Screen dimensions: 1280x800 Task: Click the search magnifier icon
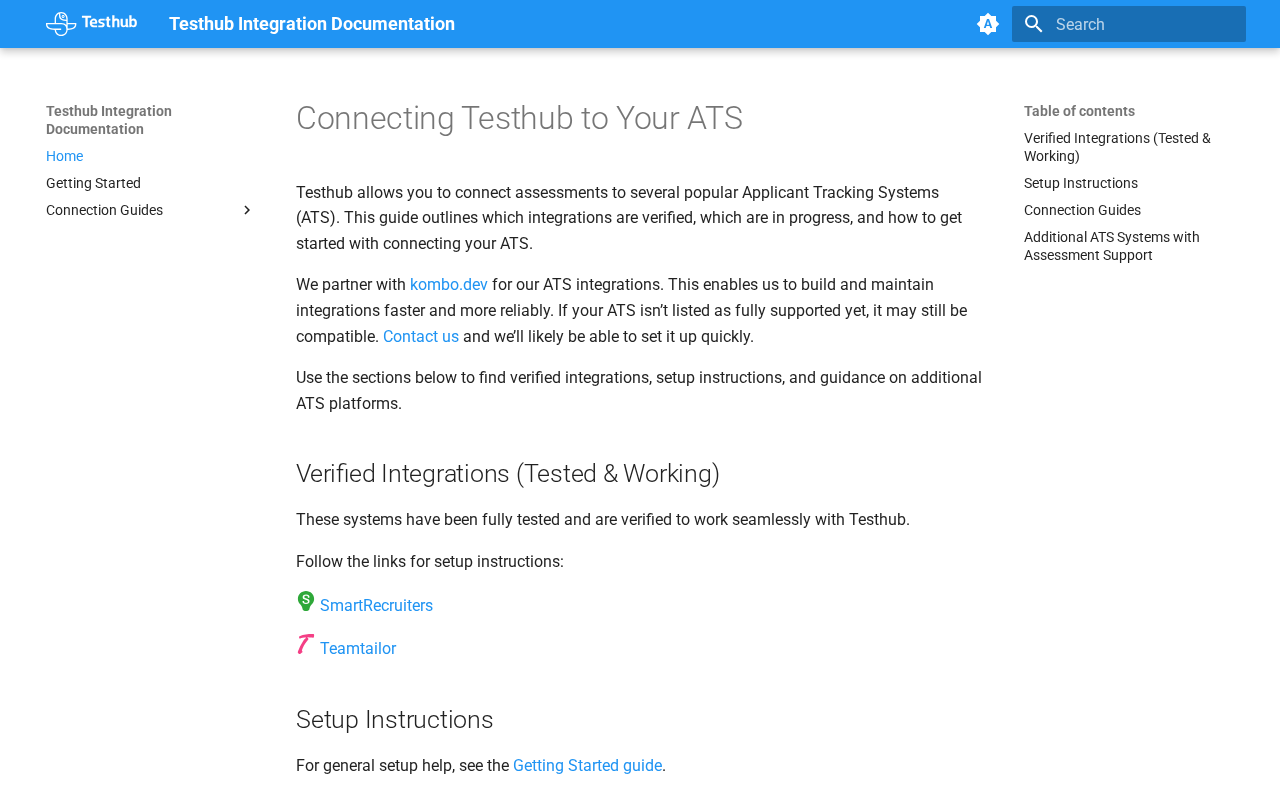click(x=1034, y=24)
